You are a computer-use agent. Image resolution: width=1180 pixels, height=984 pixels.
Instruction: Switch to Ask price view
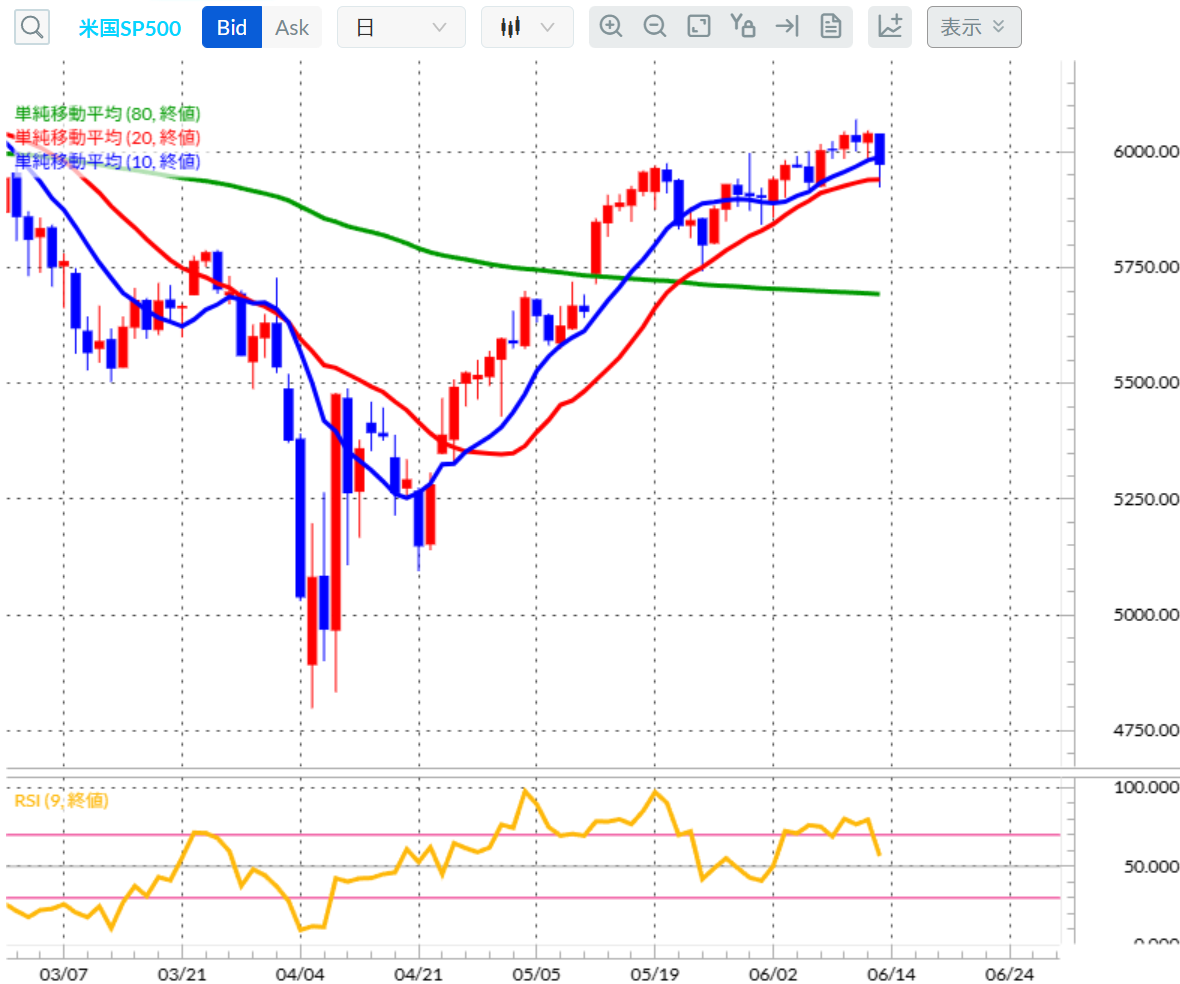pyautogui.click(x=292, y=27)
